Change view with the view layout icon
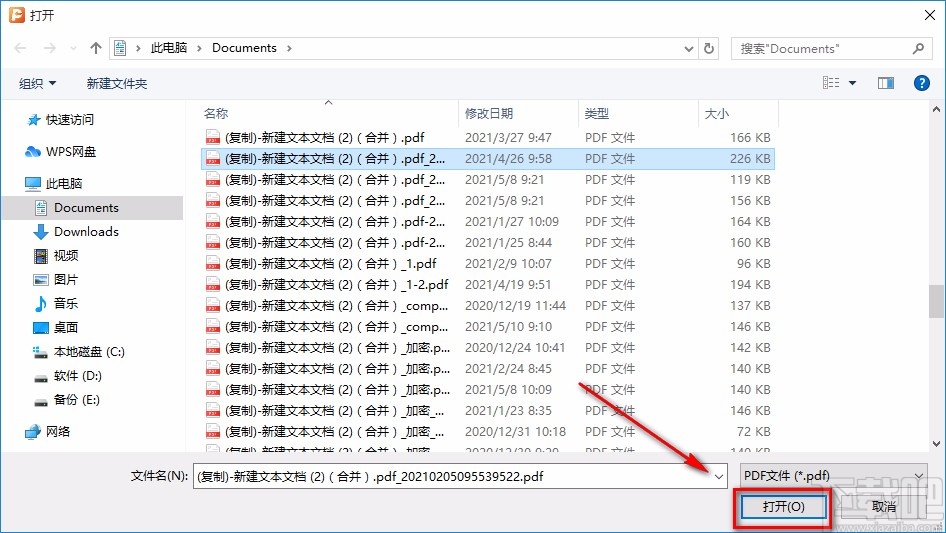Screen dimensions: 946x533 click(831, 83)
